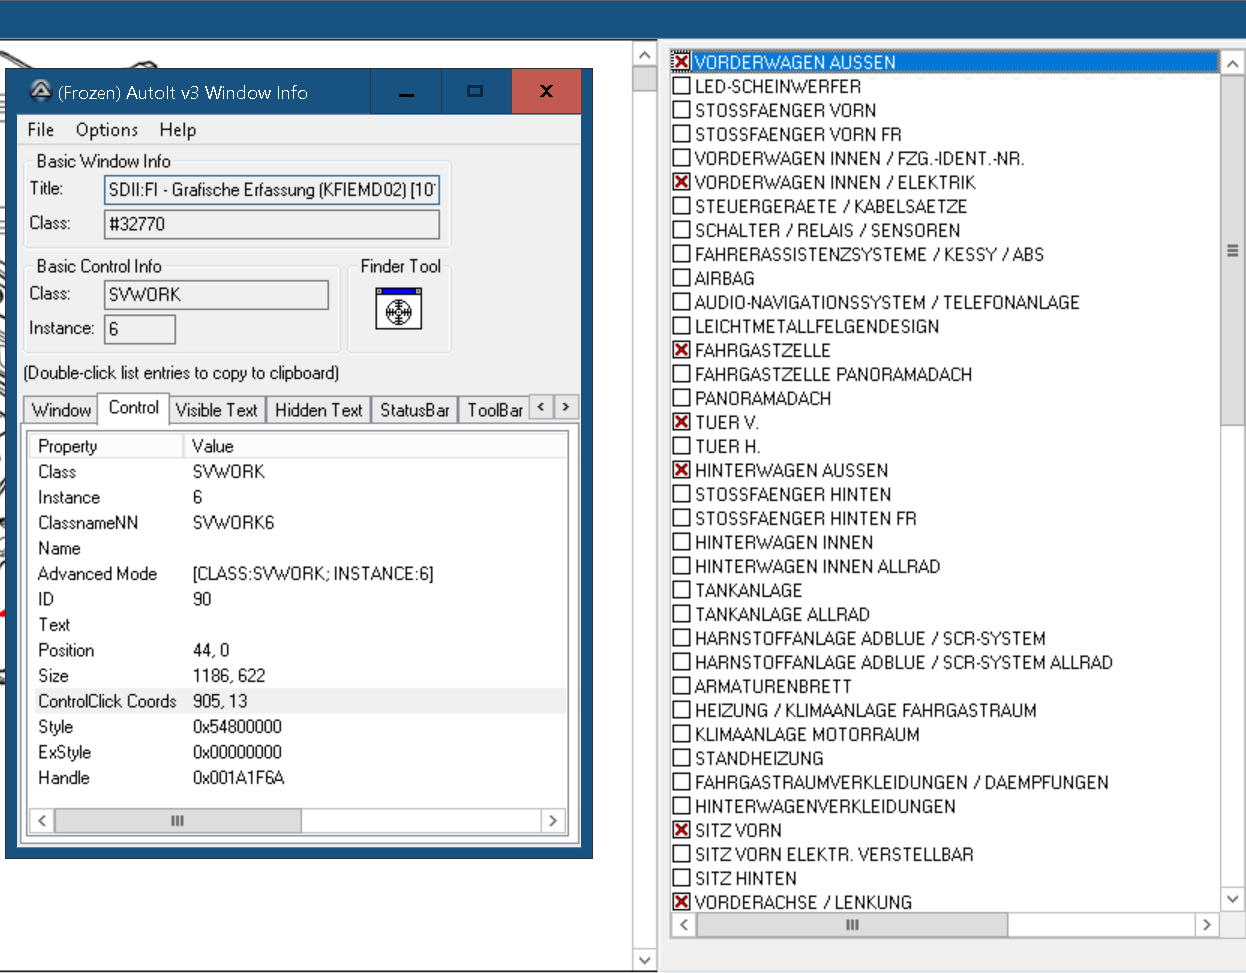Screen dimensions: 1246x973
Task: Click the Value column header
Action: pos(376,446)
